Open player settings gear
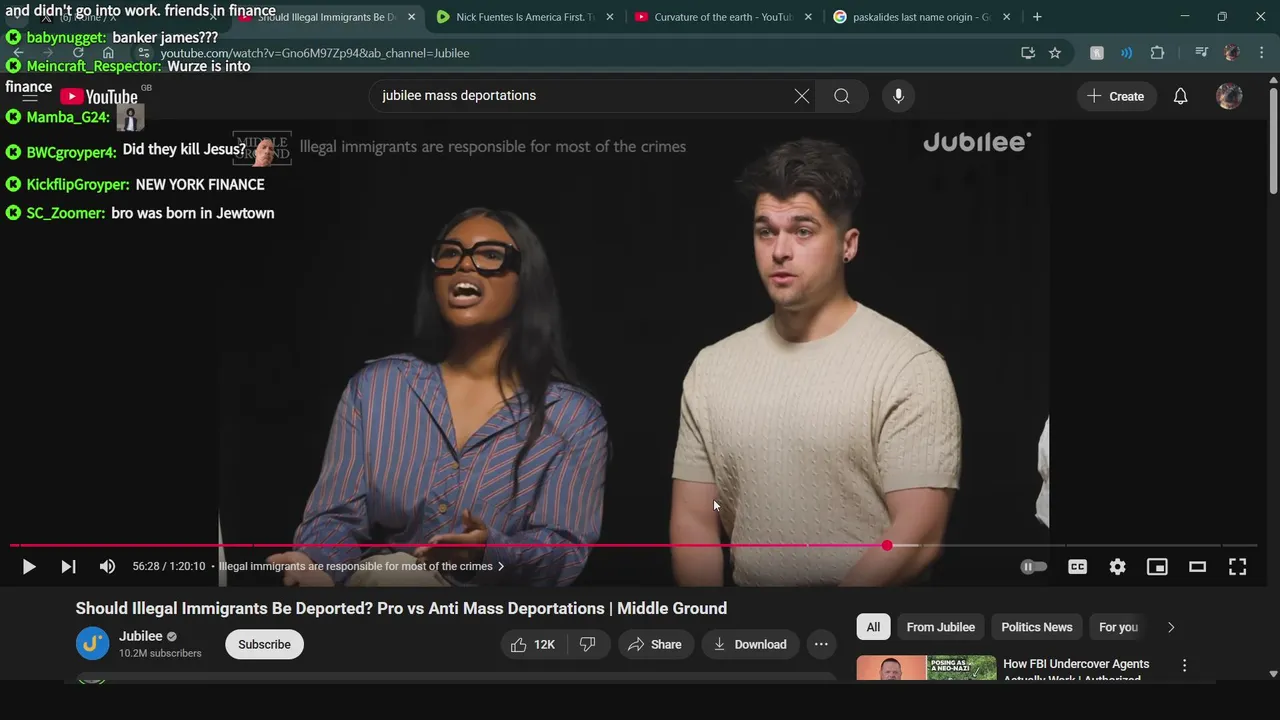The height and width of the screenshot is (720, 1280). coord(1117,567)
